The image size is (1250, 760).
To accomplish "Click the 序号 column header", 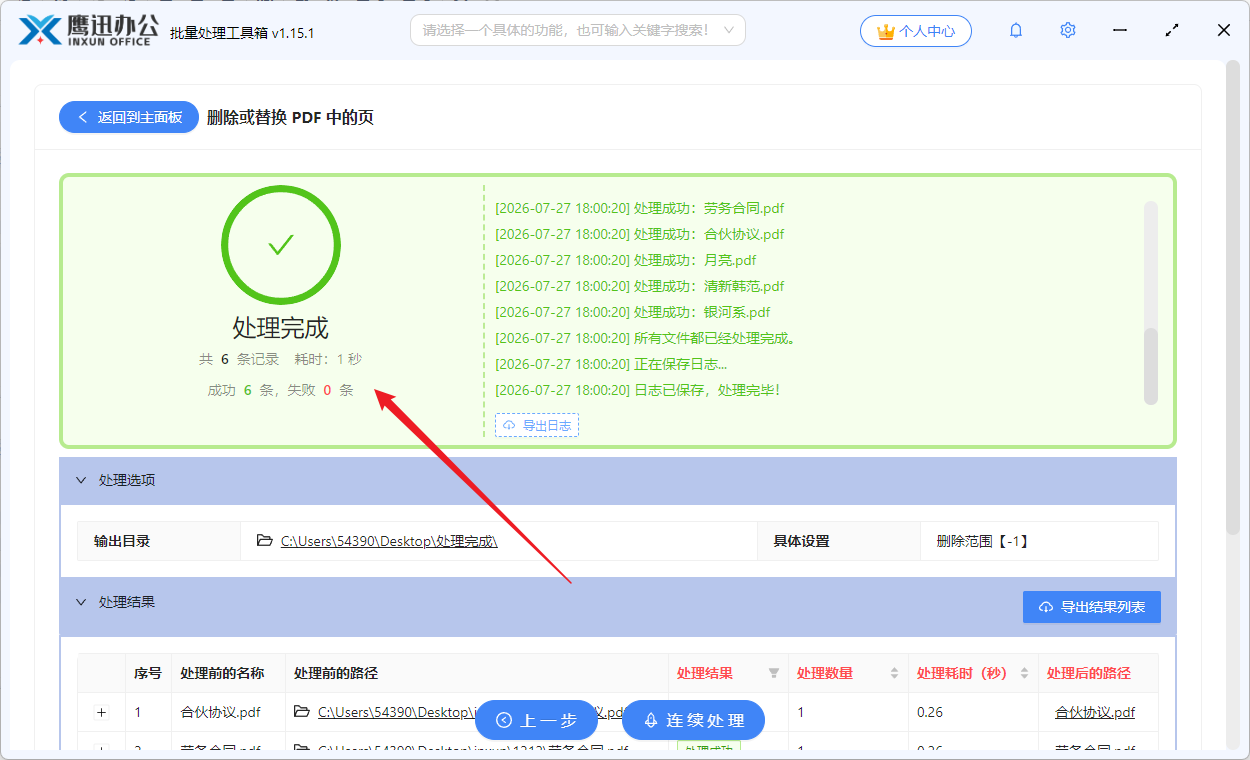I will [x=148, y=673].
